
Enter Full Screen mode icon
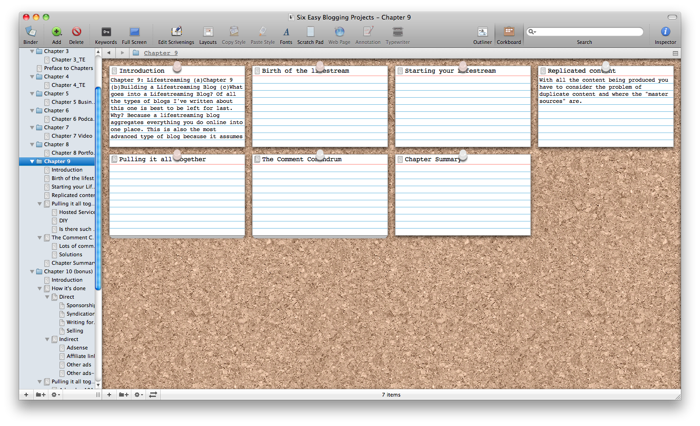[x=134, y=32]
